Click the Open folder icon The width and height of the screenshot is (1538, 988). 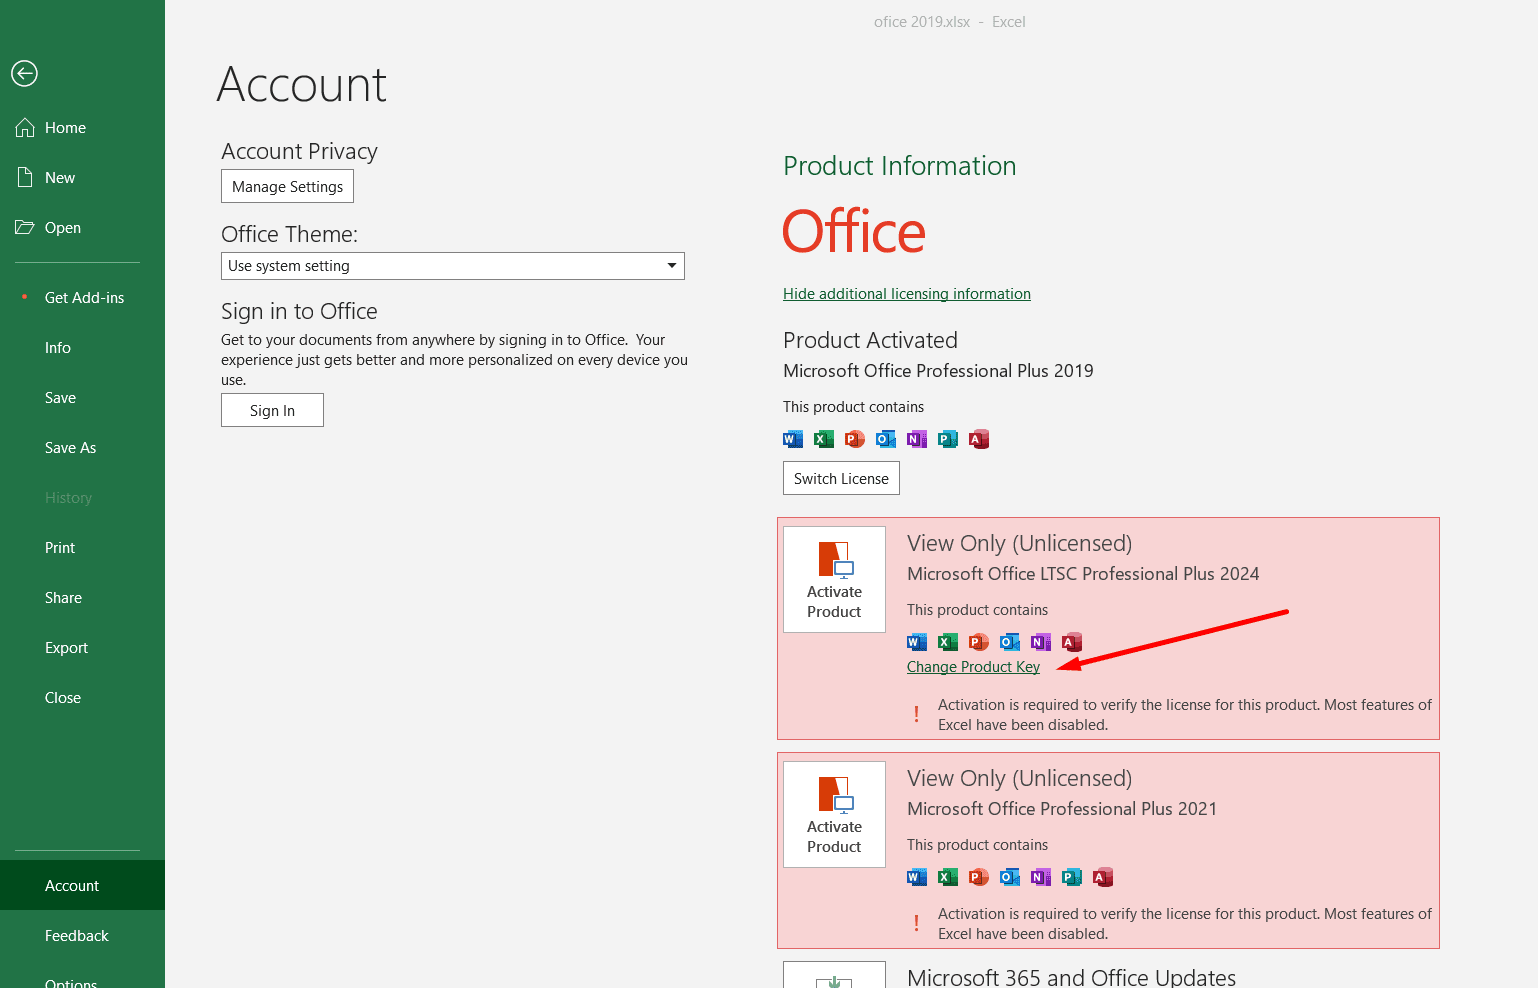(x=25, y=228)
